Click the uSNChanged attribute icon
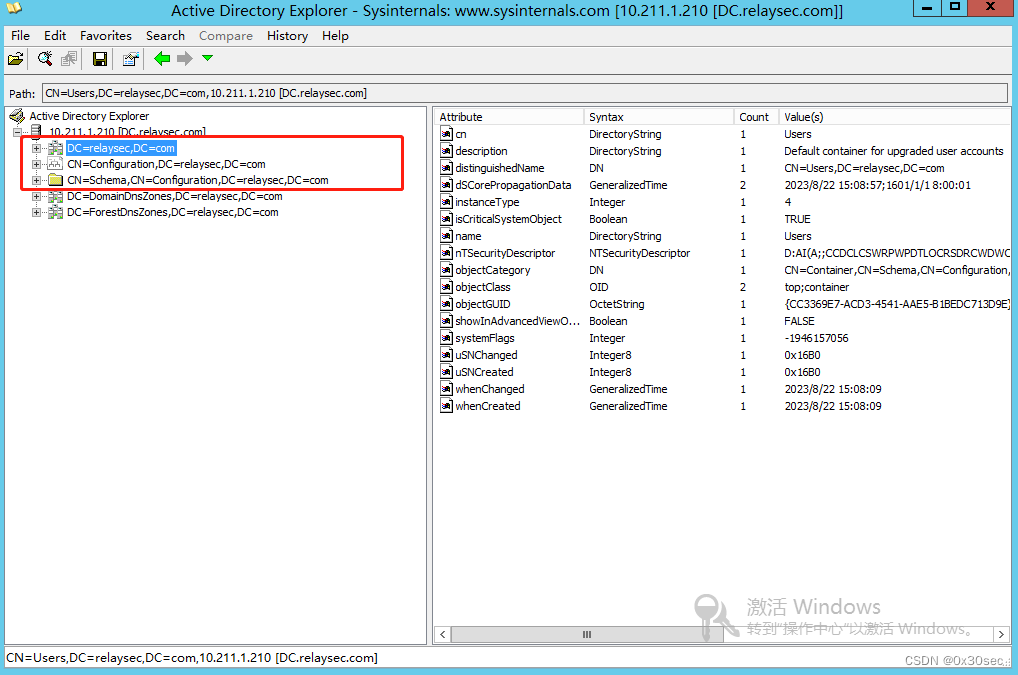1018x675 pixels. [x=447, y=355]
